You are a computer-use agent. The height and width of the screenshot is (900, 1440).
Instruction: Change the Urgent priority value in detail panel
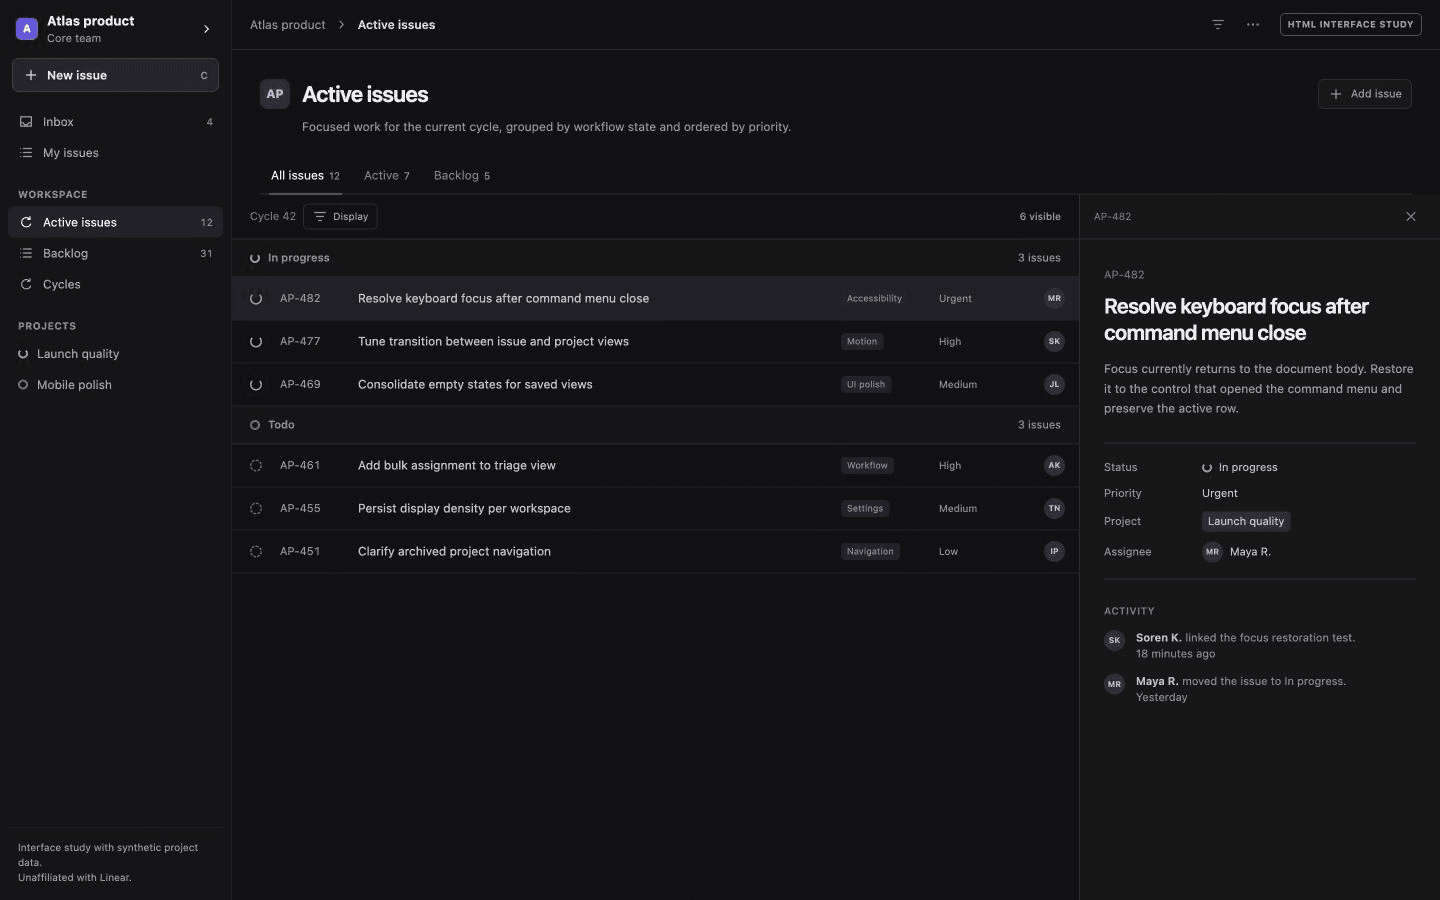(1220, 494)
